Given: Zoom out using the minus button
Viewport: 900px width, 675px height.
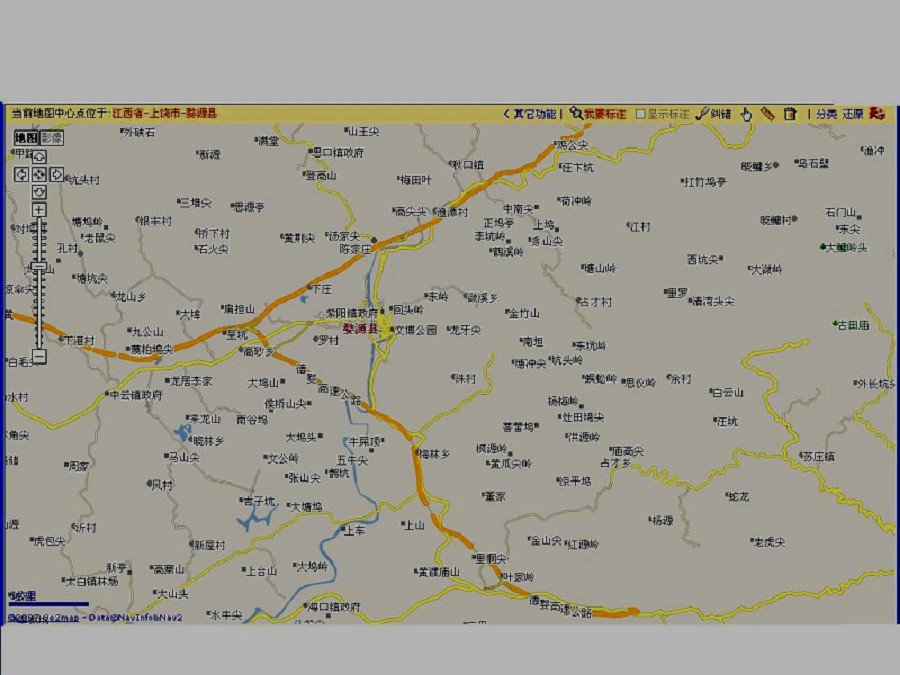Looking at the screenshot, I should tap(39, 356).
